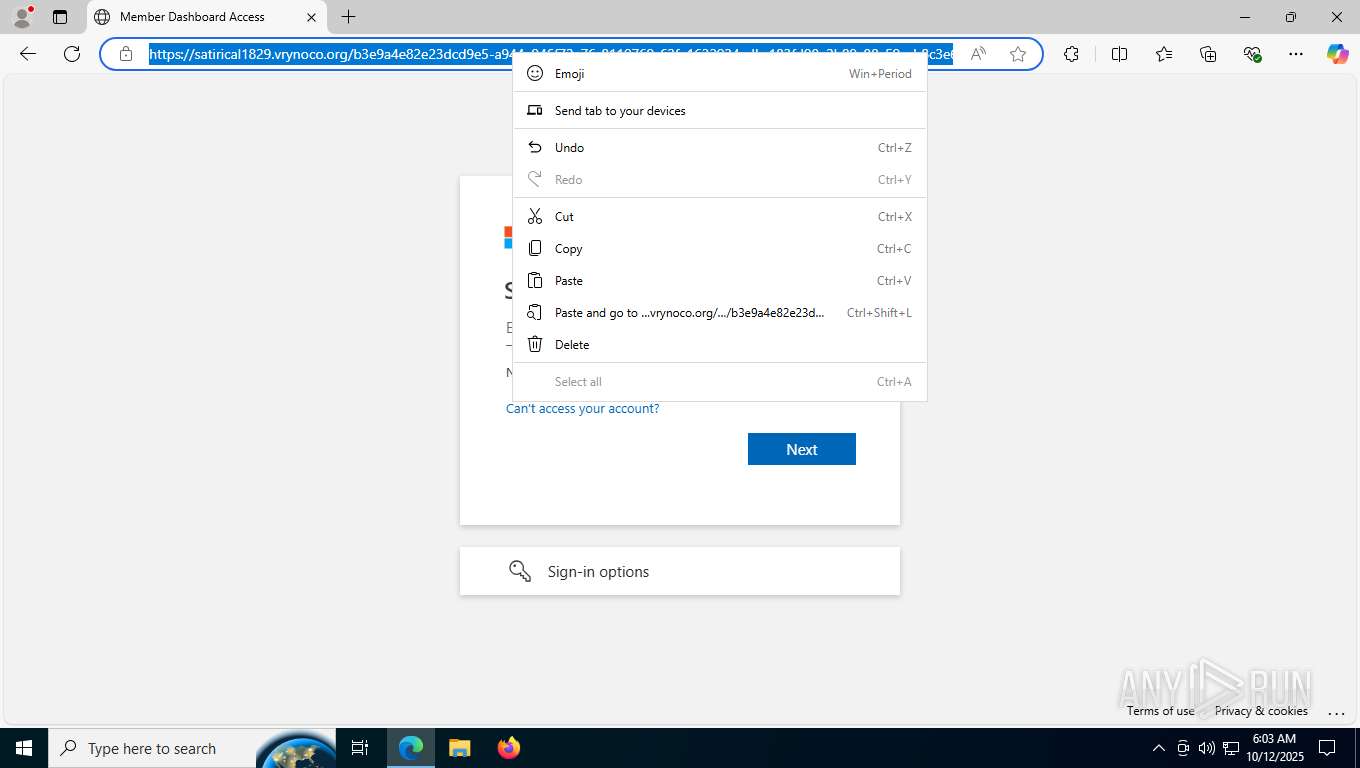Click the browser Back arrow

(x=28, y=54)
